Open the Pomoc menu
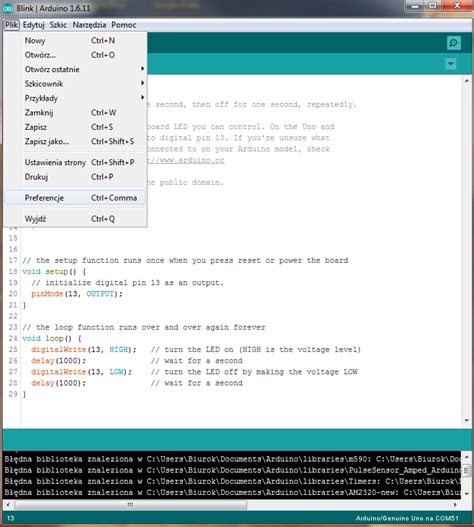474x527 pixels. (x=124, y=25)
